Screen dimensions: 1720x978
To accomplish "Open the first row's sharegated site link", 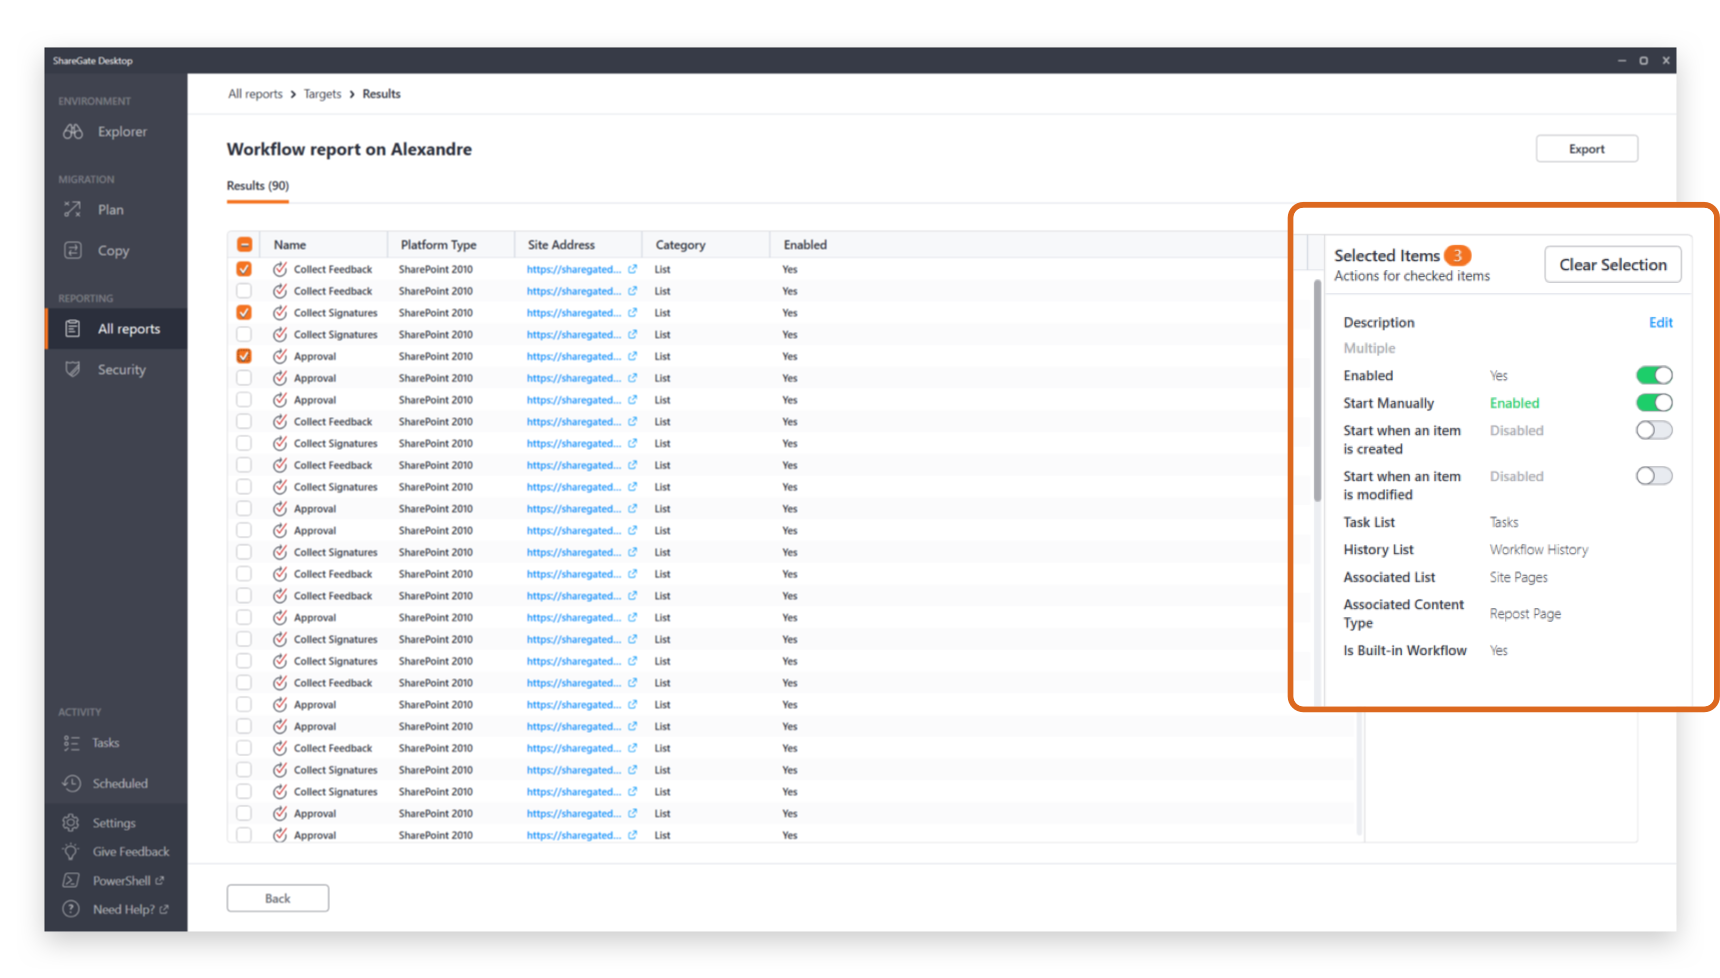I will (x=573, y=269).
